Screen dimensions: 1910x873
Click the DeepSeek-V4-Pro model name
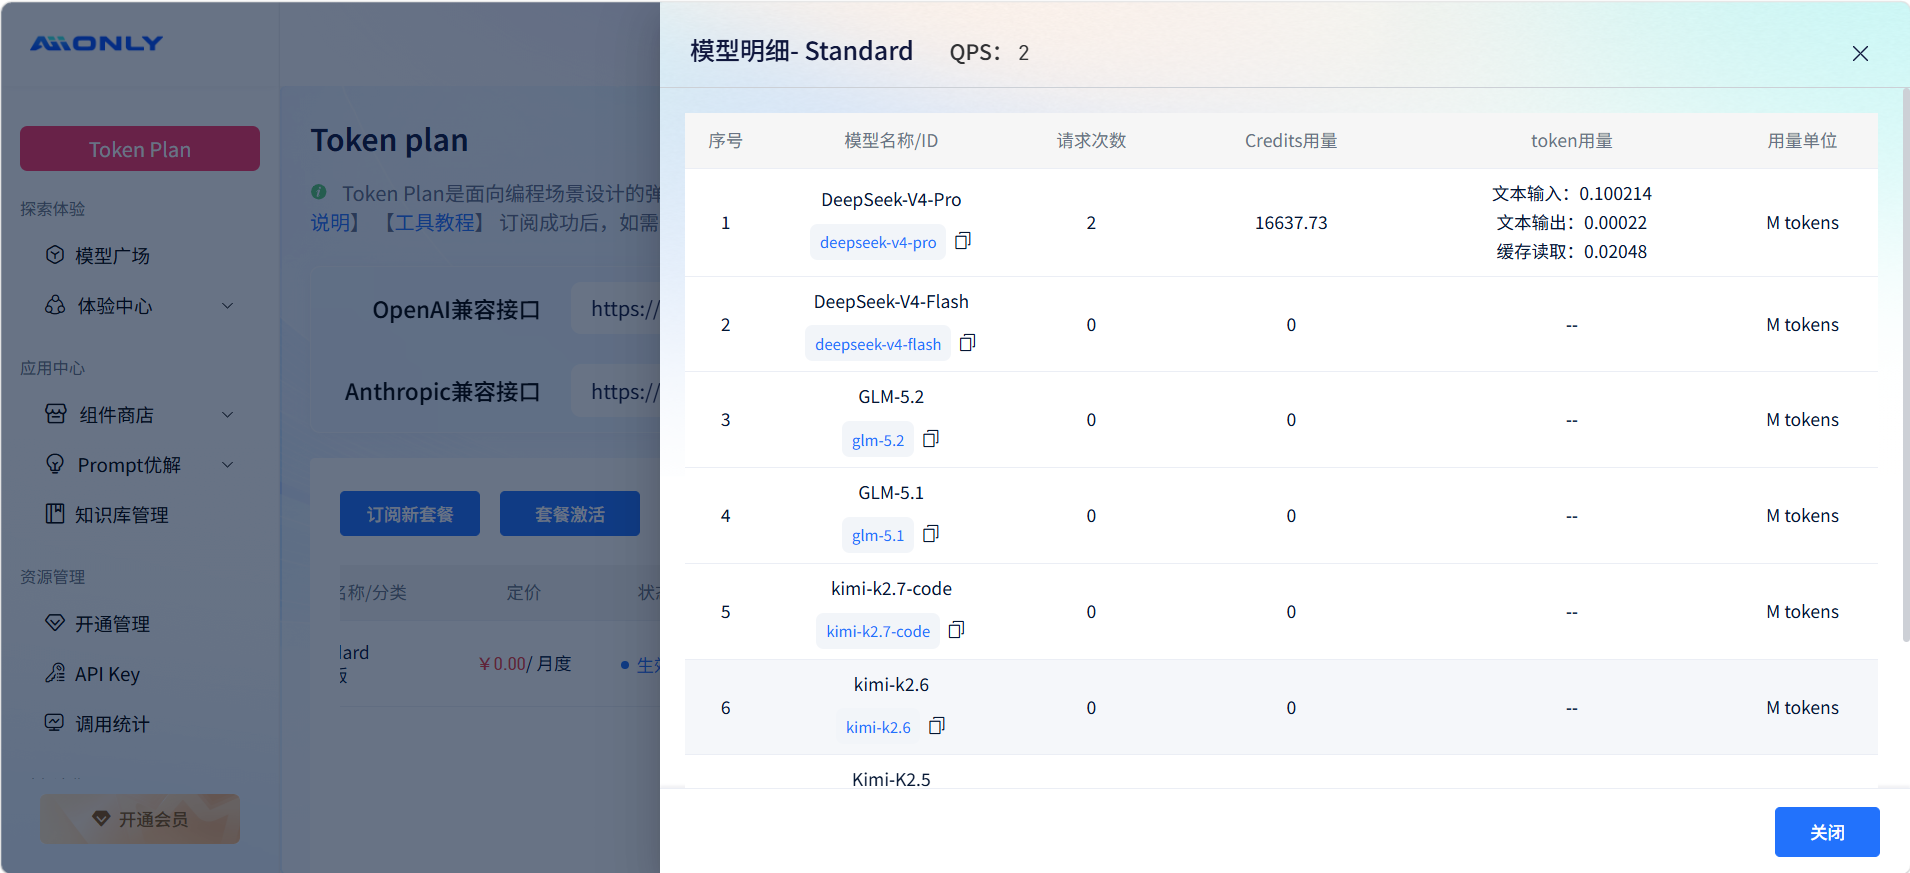tap(891, 200)
